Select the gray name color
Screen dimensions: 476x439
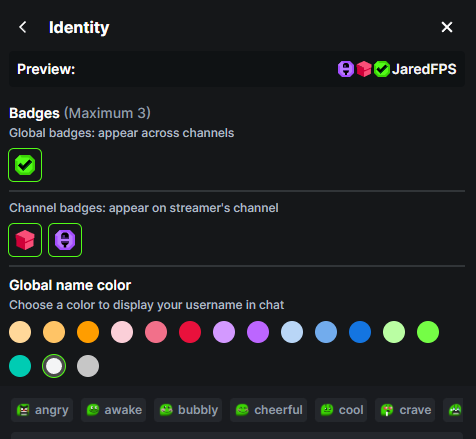point(88,366)
